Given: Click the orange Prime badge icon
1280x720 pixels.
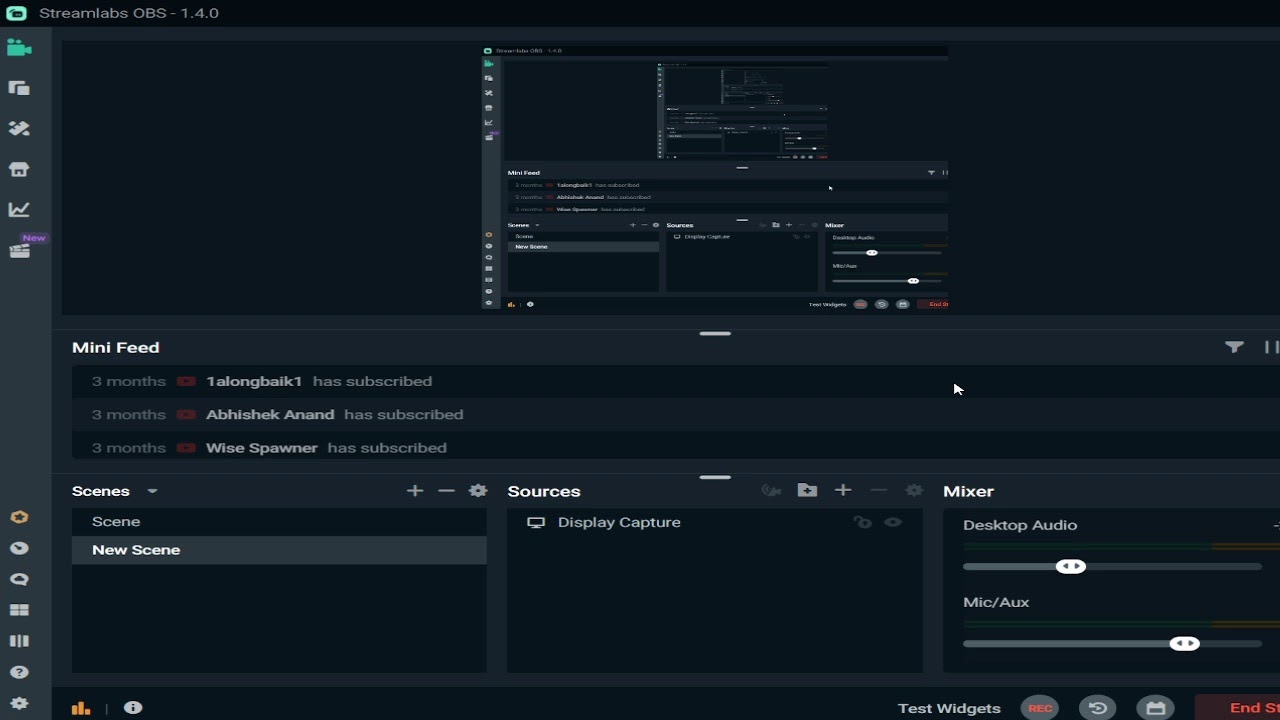Looking at the screenshot, I should pyautogui.click(x=19, y=517).
